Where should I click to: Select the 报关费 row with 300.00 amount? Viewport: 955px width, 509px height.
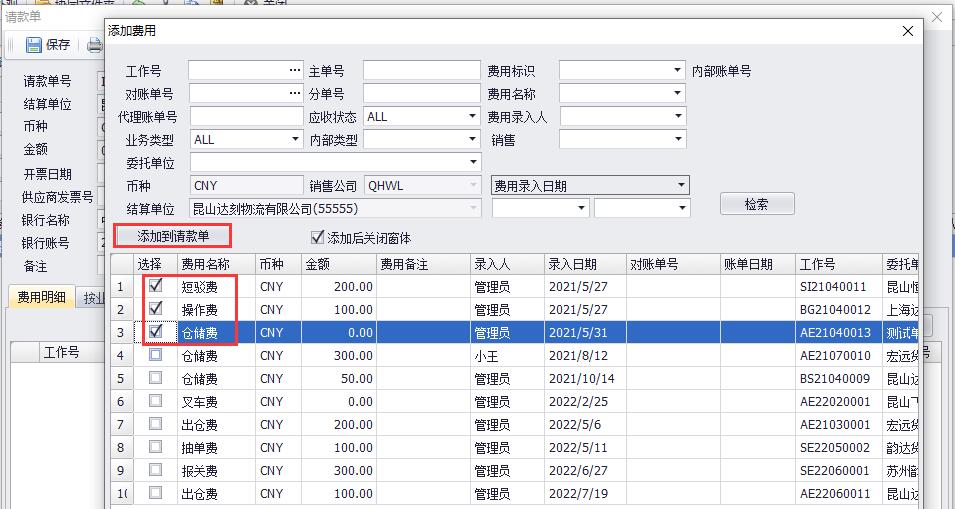tap(200, 470)
